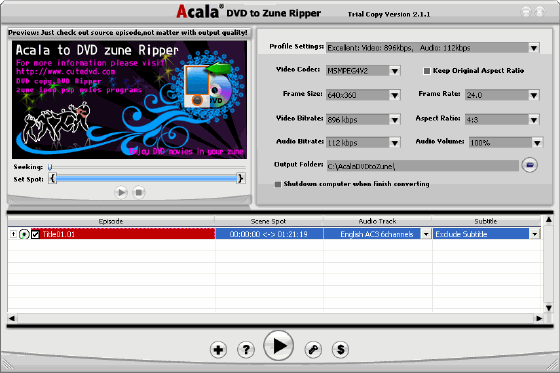Stop the preview playback
The width and height of the screenshot is (560, 373).
[x=139, y=193]
